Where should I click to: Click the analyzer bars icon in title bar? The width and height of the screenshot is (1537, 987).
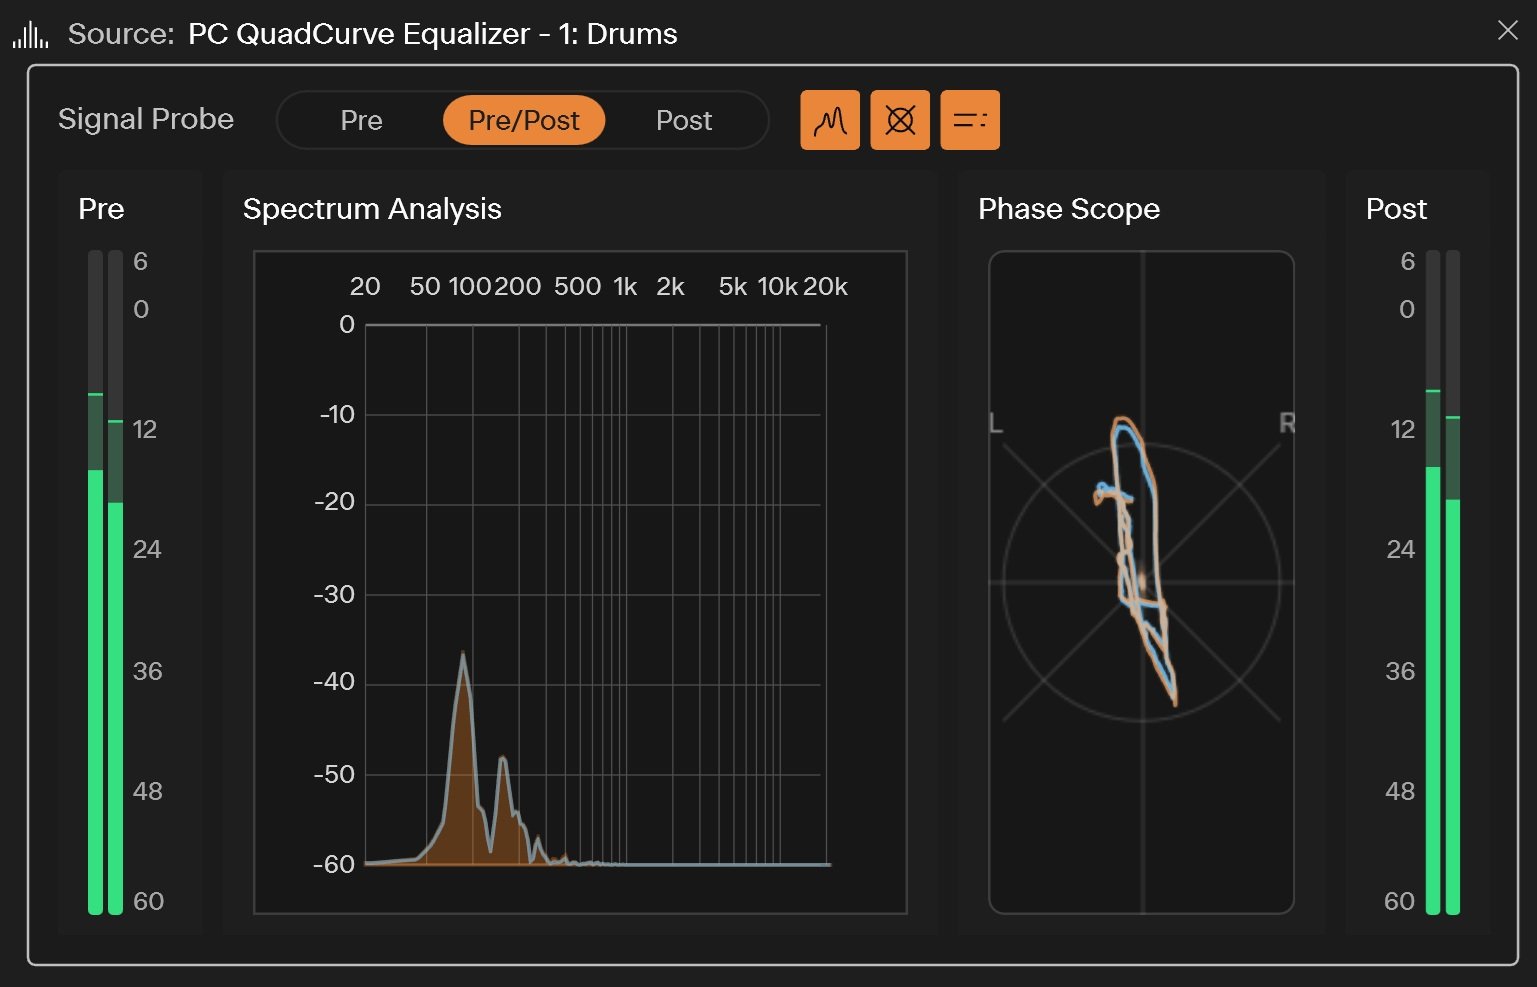(30, 35)
